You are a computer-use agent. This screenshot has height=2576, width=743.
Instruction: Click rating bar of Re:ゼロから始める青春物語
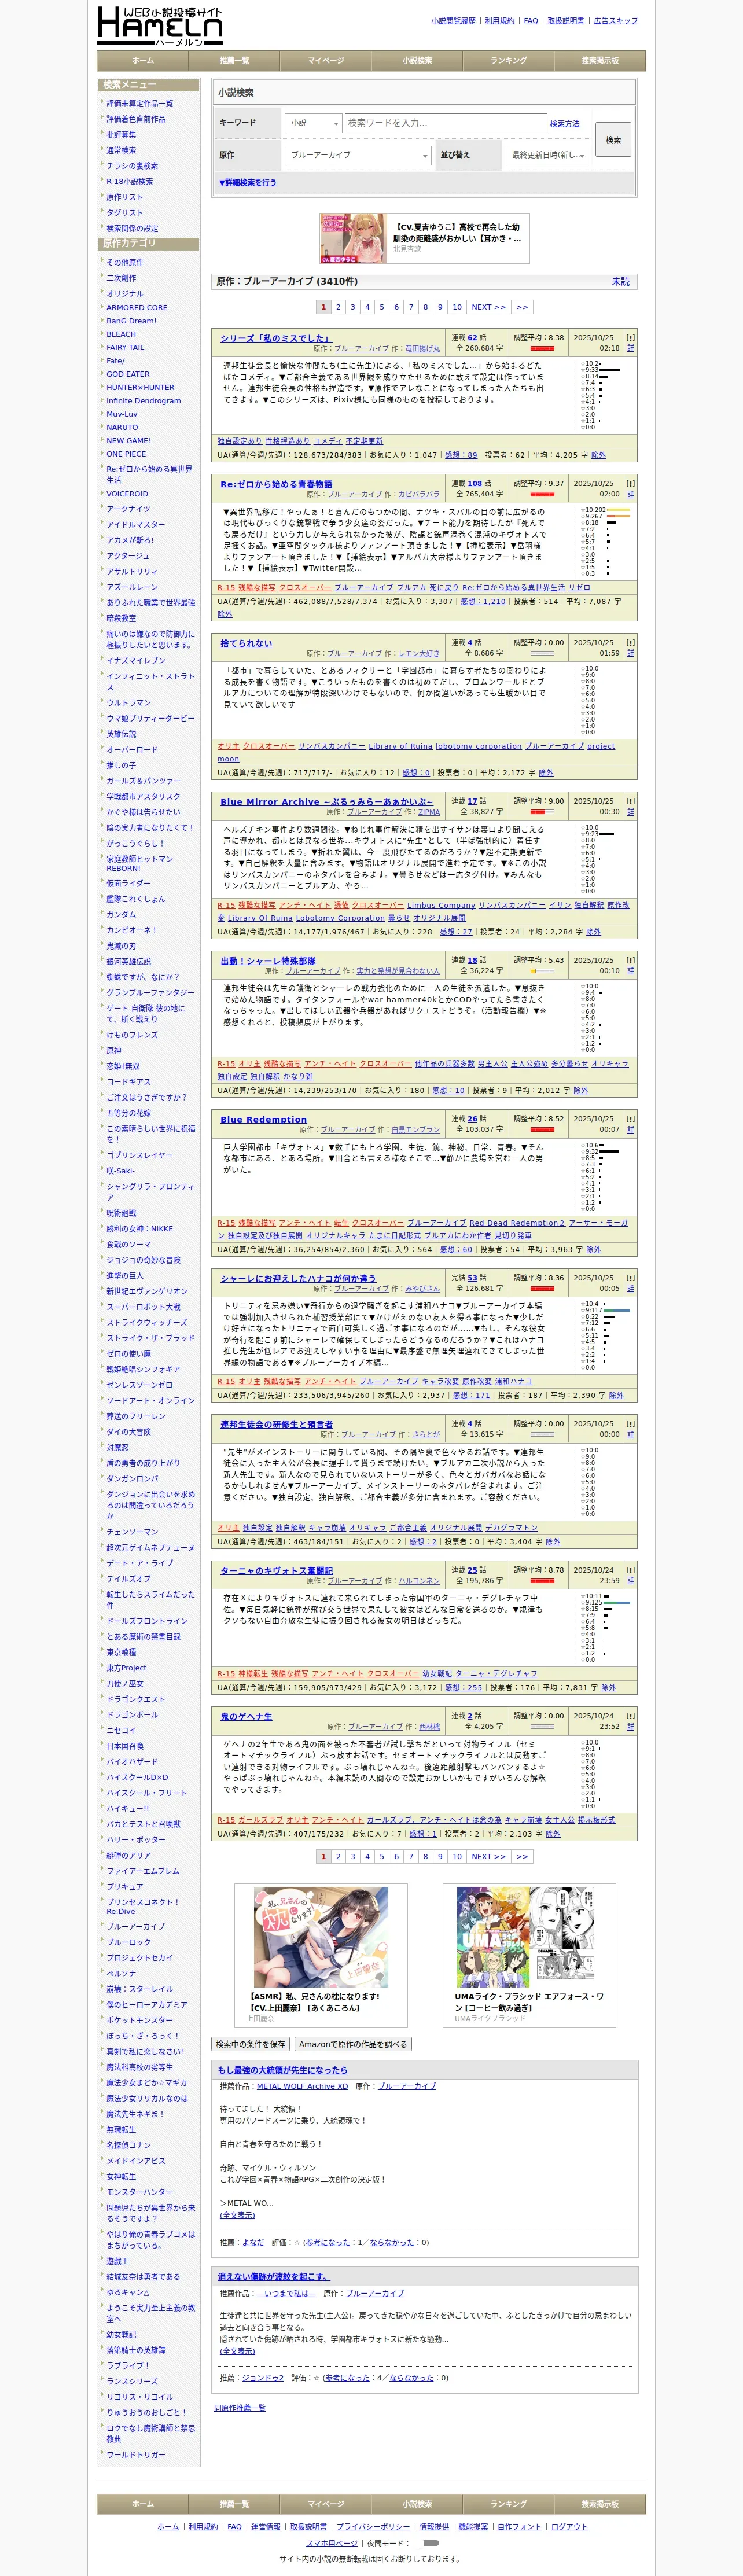[x=542, y=494]
